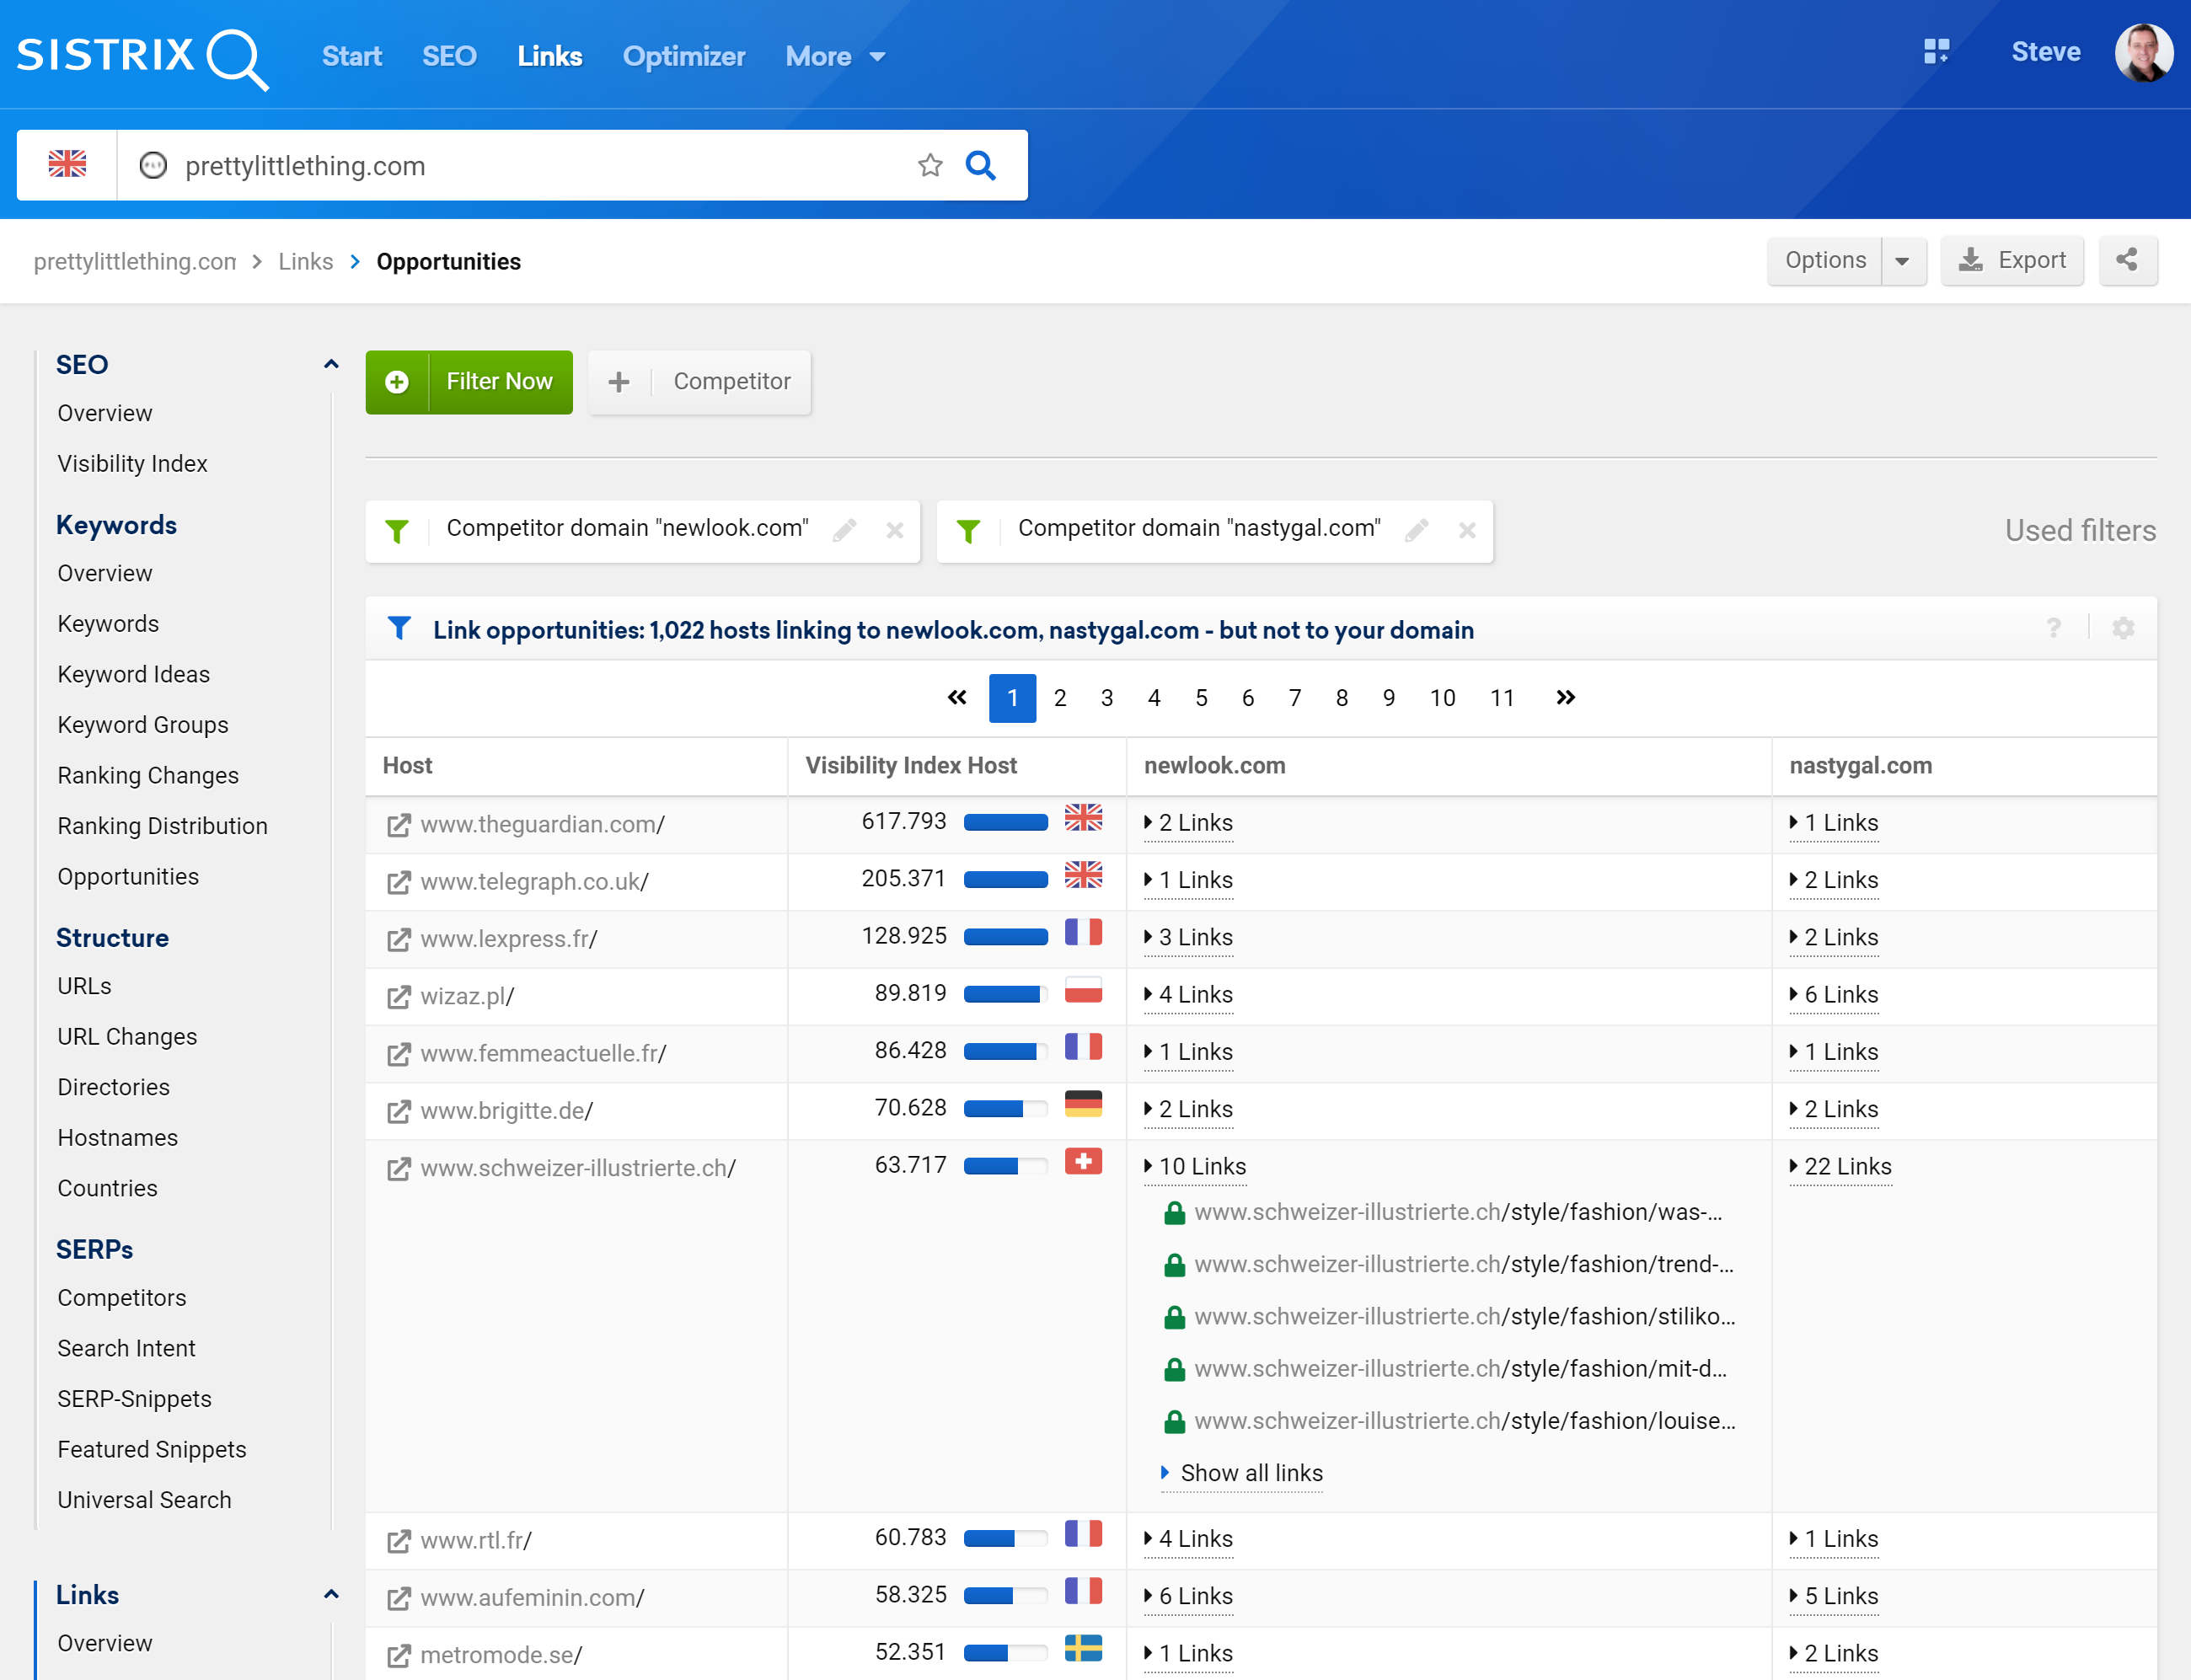Click the SISTRIX logo
The image size is (2191, 1680).
tap(142, 57)
